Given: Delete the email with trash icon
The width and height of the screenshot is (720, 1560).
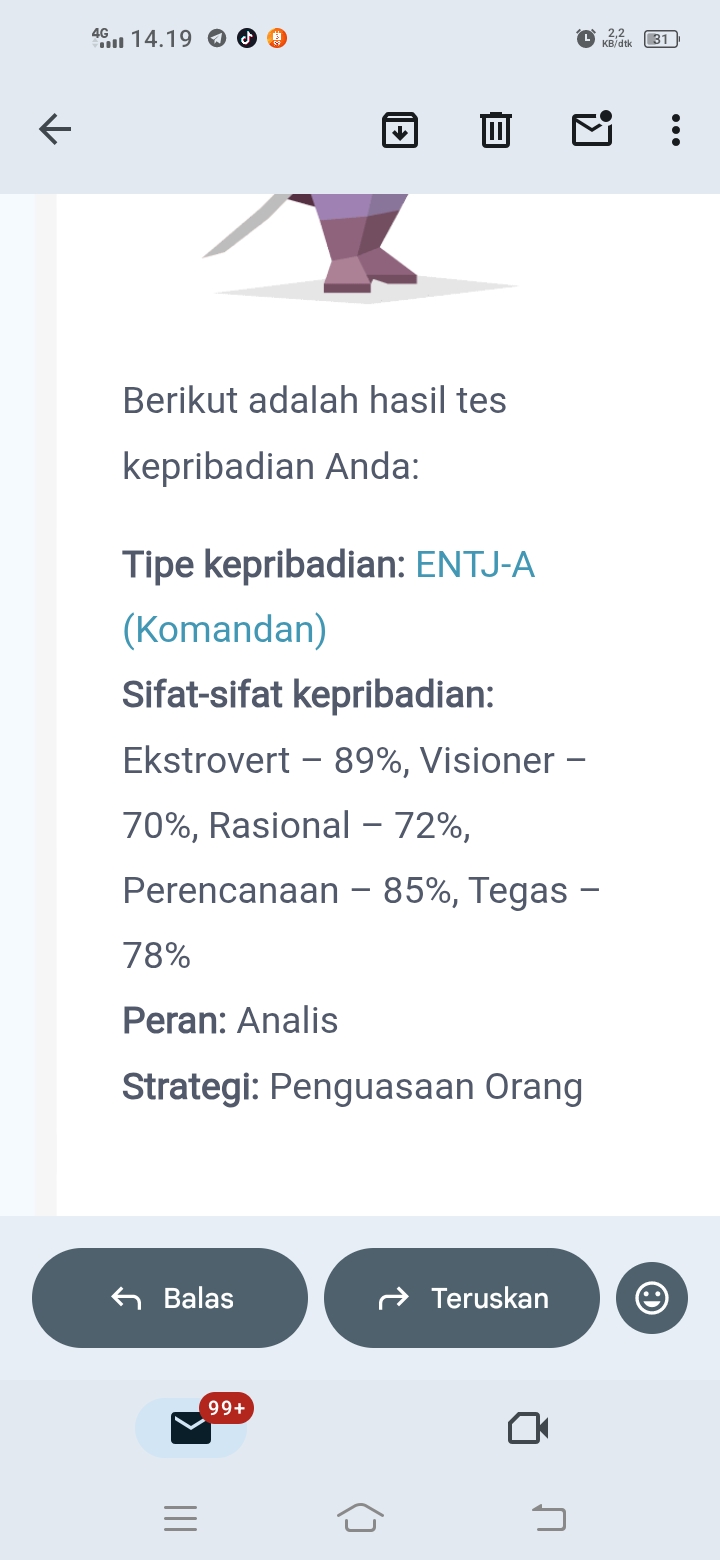Looking at the screenshot, I should click(x=496, y=130).
